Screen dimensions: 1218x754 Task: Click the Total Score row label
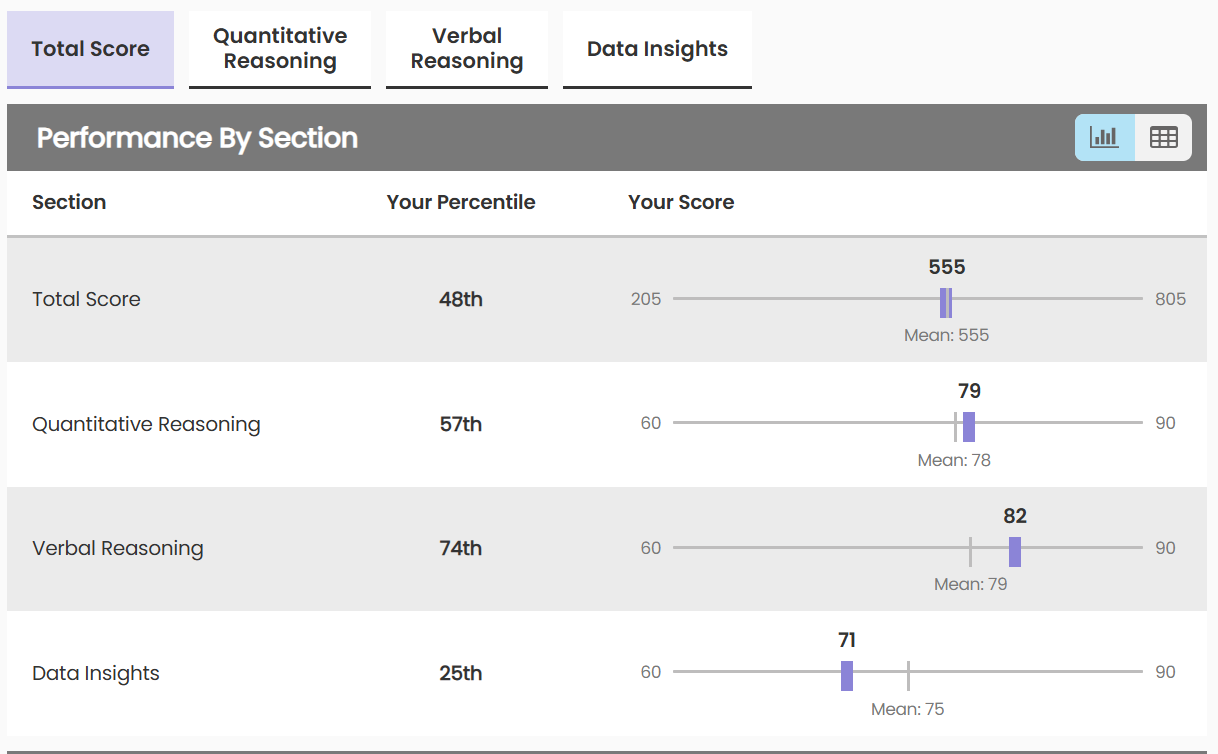click(86, 299)
